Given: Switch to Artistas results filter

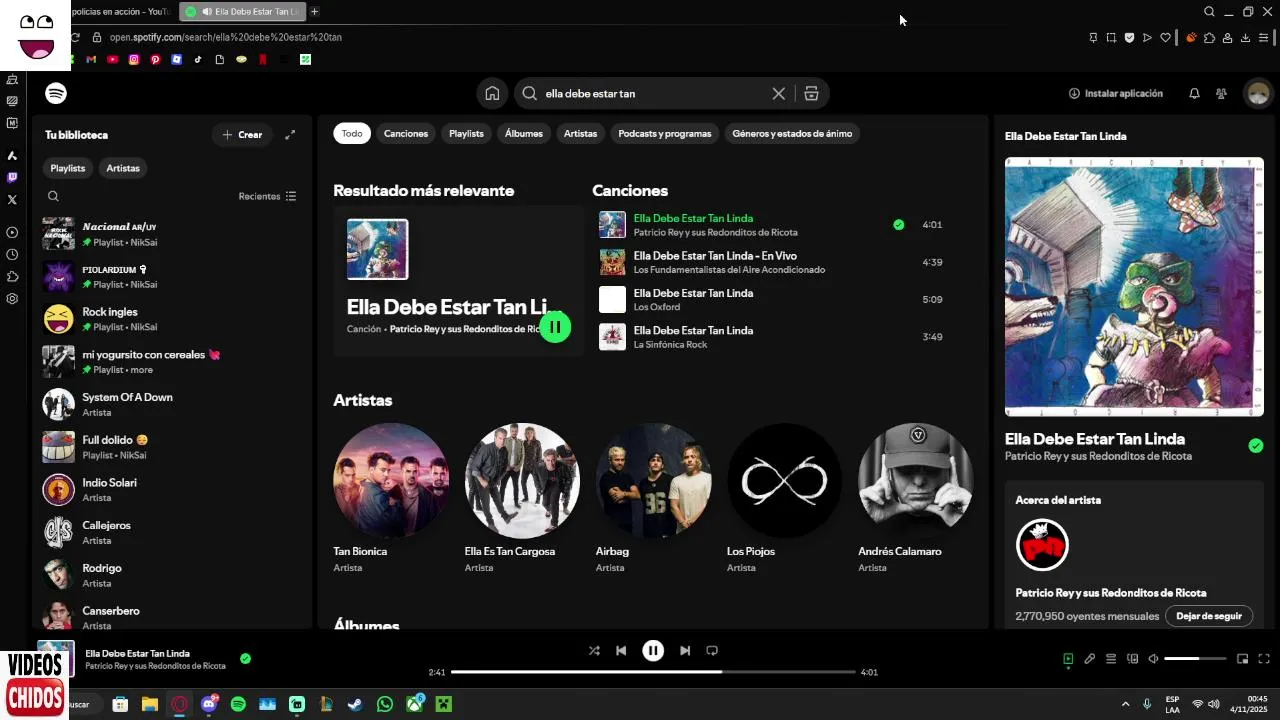Looking at the screenshot, I should coord(580,133).
